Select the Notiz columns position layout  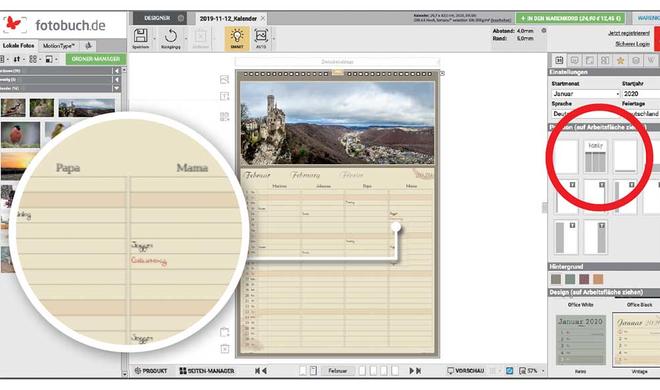[x=595, y=157]
